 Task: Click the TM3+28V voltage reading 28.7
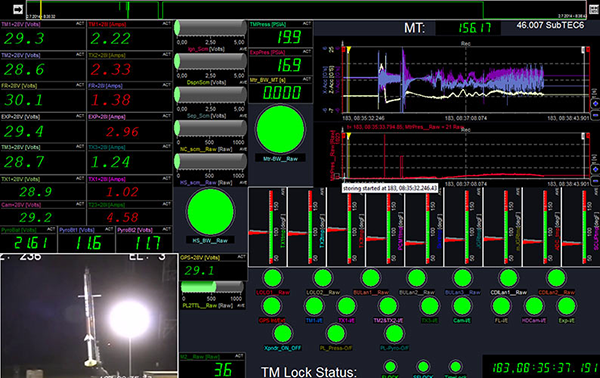24,162
